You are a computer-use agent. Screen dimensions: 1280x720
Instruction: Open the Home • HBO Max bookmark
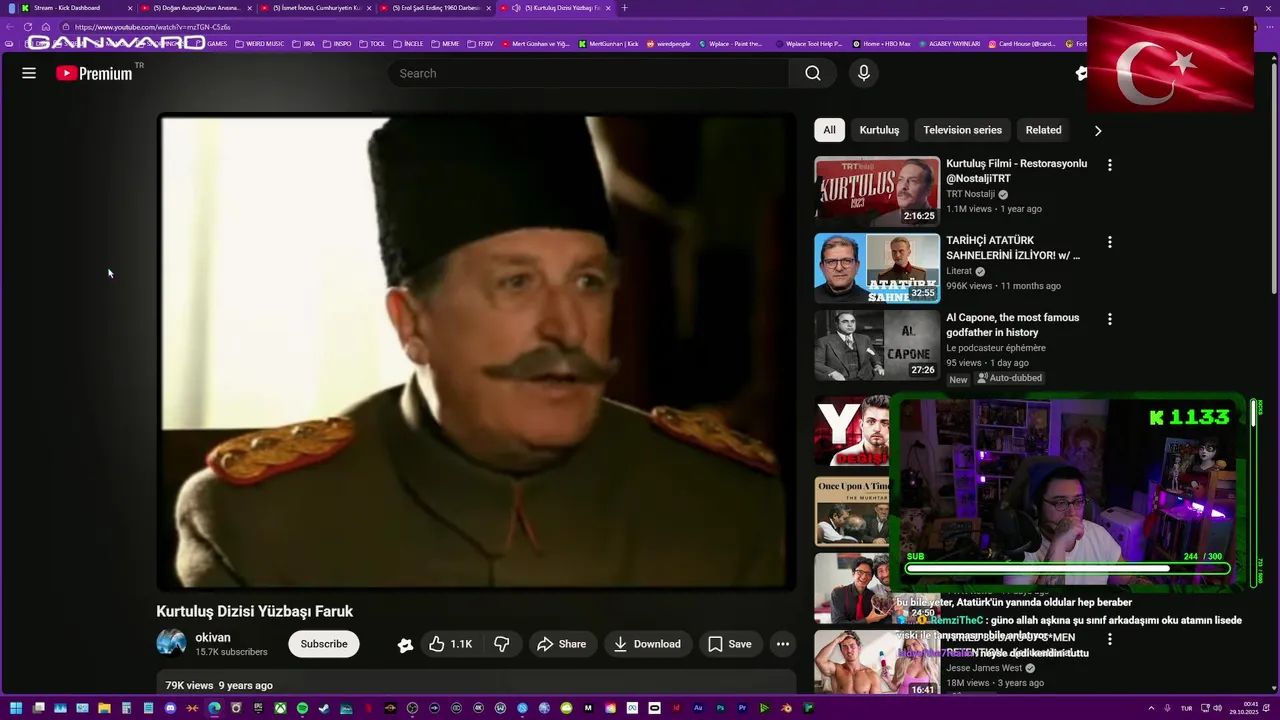tap(881, 44)
